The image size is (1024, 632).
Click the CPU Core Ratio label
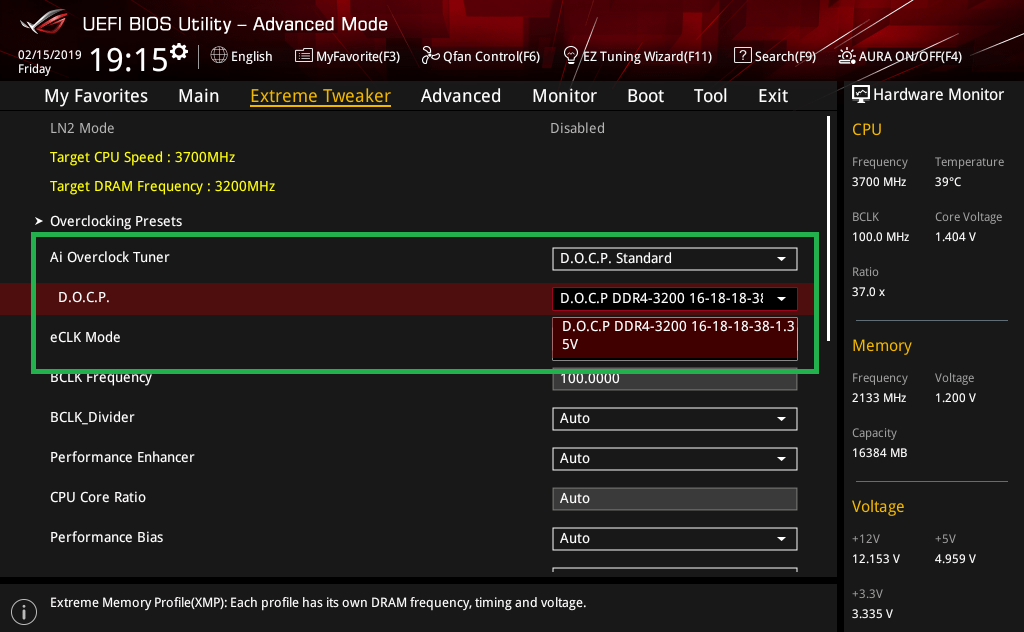point(98,498)
